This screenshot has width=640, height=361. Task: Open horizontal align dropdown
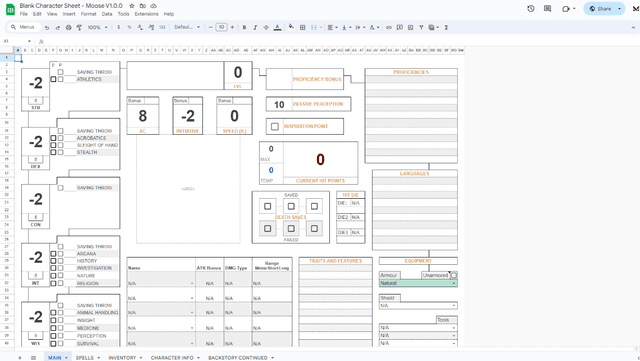click(333, 27)
